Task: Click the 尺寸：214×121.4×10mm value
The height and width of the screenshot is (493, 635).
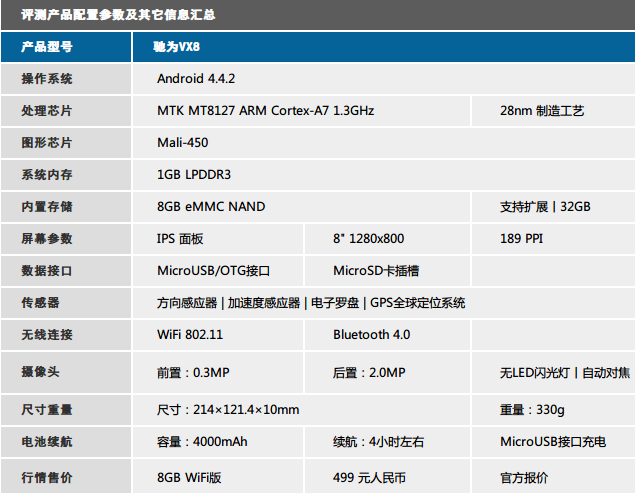Action: pos(228,410)
